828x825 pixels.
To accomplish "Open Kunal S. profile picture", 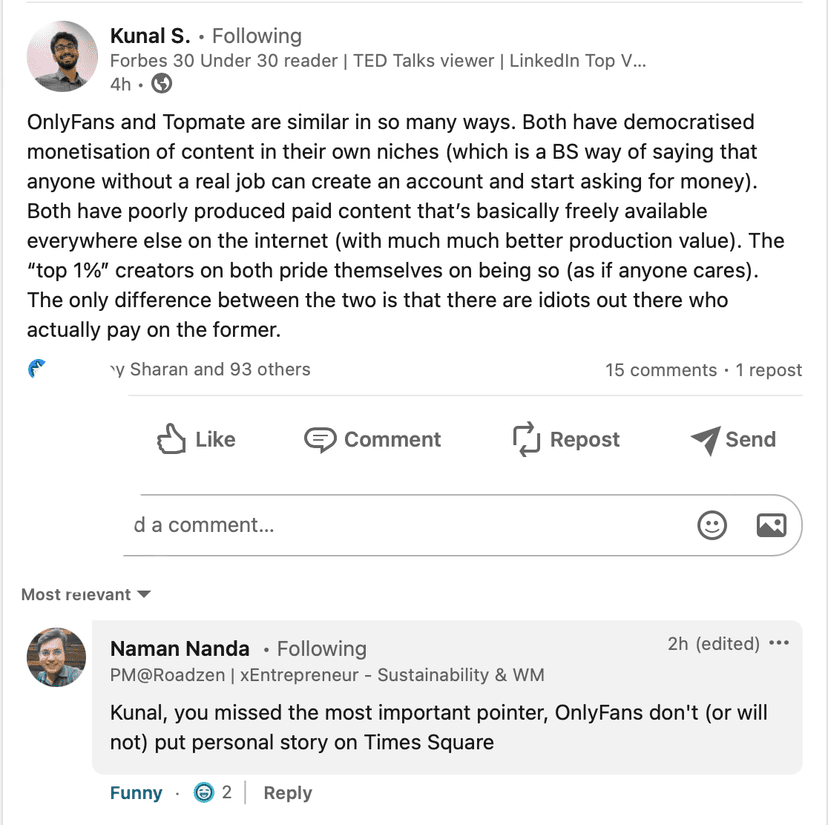I will point(62,56).
